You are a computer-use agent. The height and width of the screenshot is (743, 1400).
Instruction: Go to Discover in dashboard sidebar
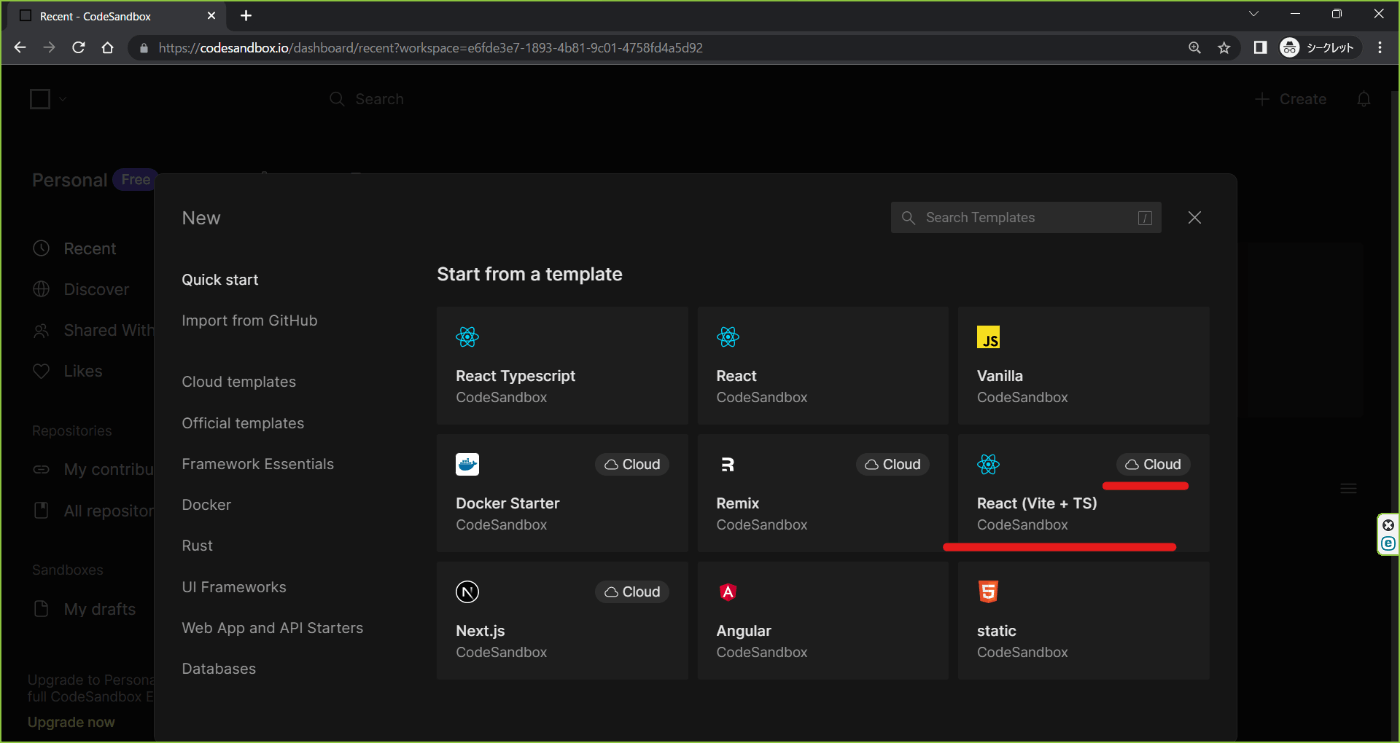[x=96, y=290]
